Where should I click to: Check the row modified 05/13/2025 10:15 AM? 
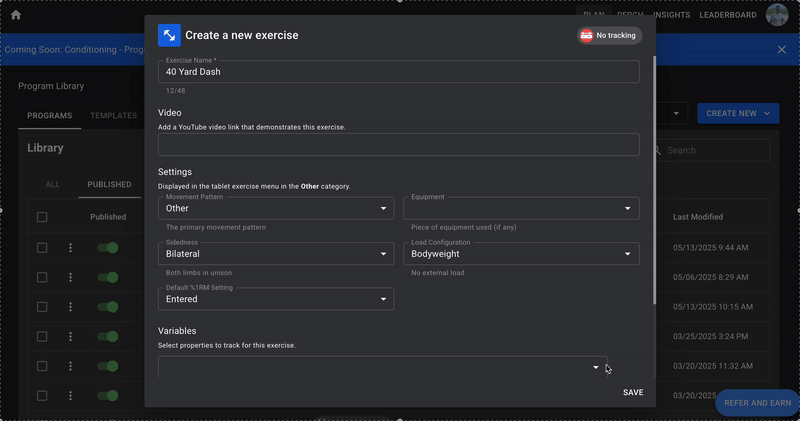click(x=42, y=307)
